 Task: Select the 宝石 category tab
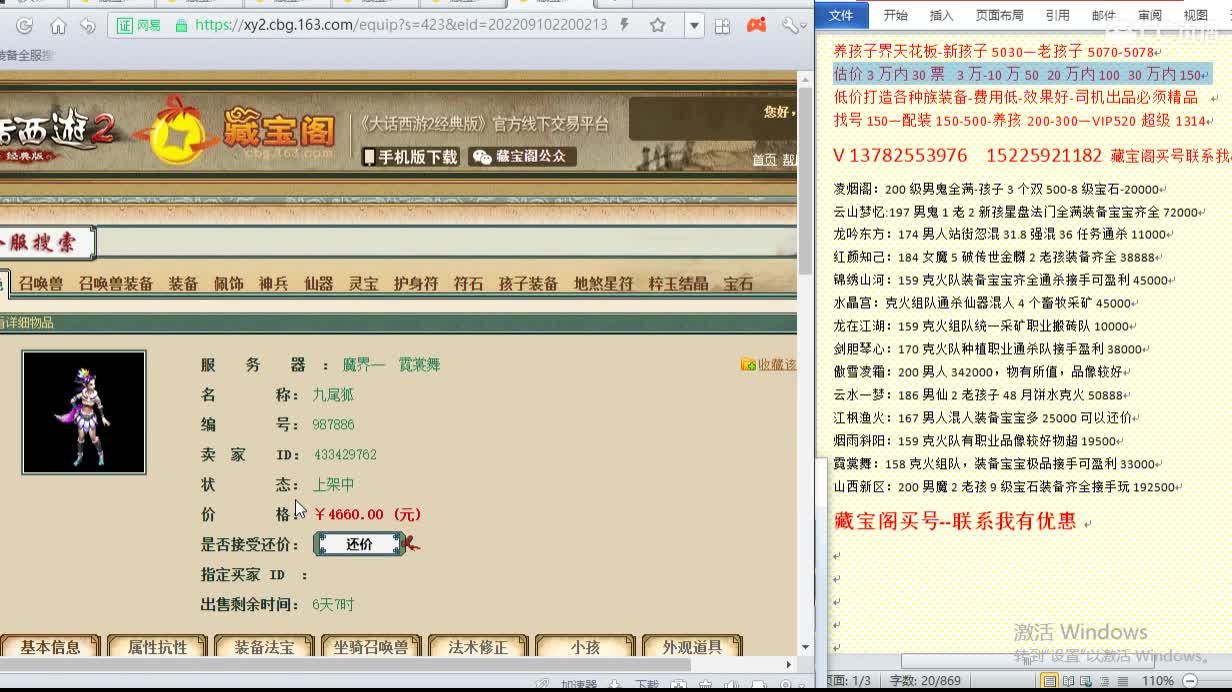[x=738, y=284]
